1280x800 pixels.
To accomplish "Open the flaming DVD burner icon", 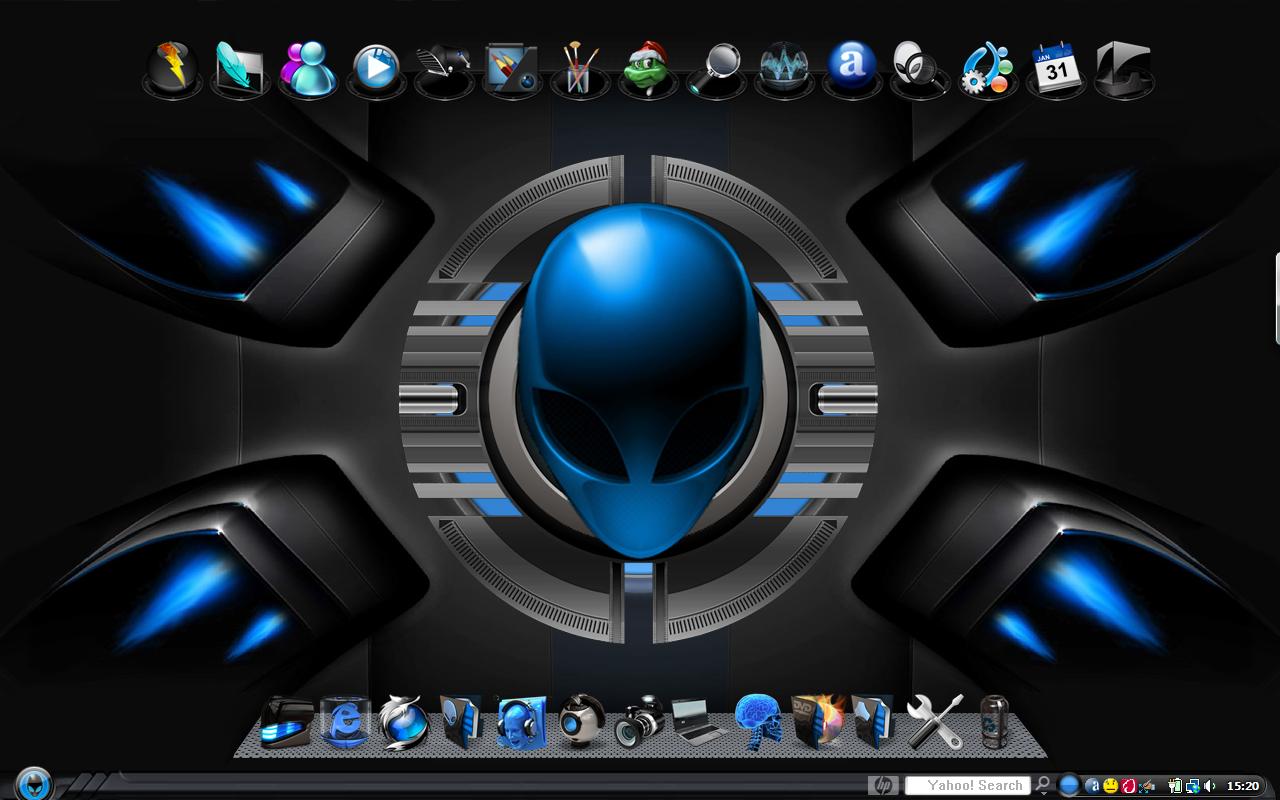I will [x=818, y=722].
